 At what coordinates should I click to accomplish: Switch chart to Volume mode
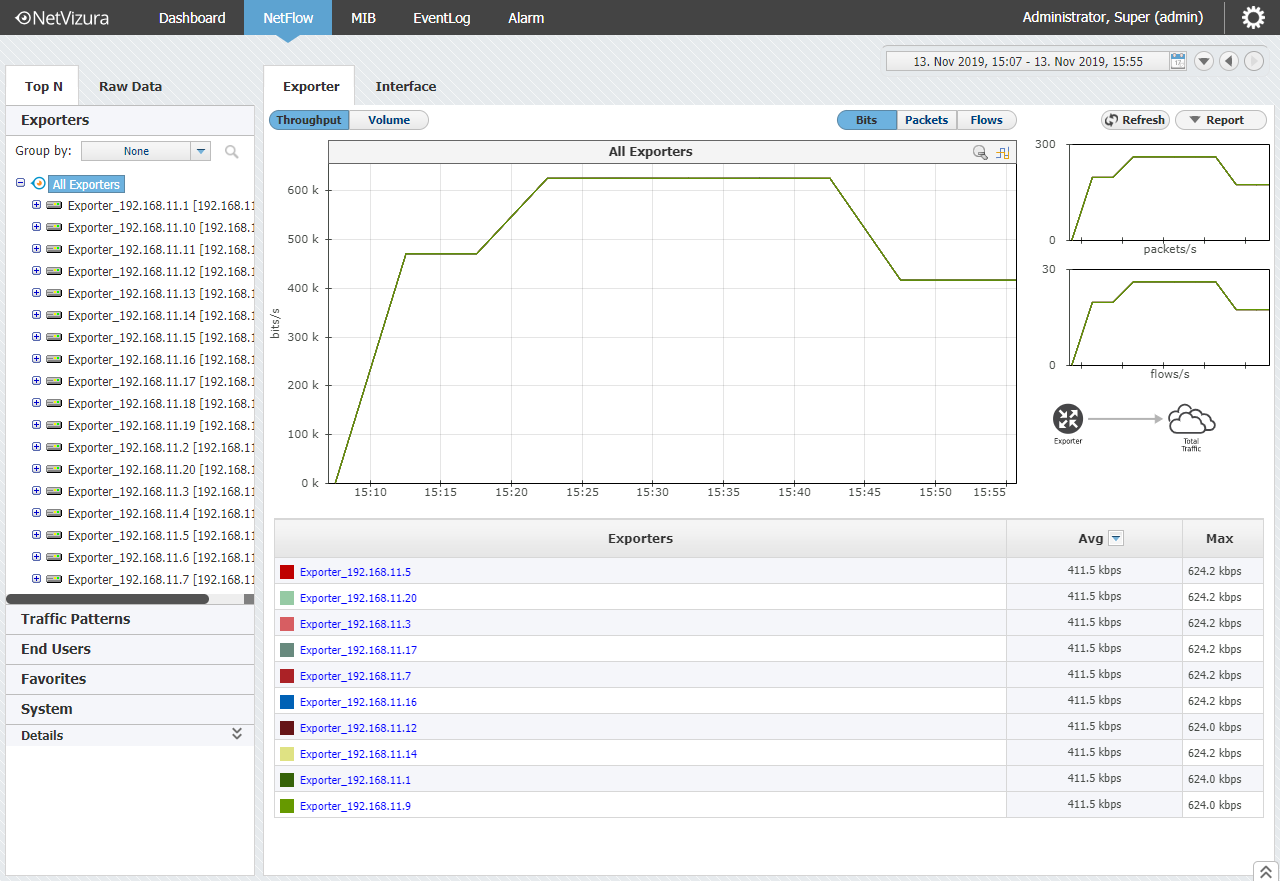point(389,120)
